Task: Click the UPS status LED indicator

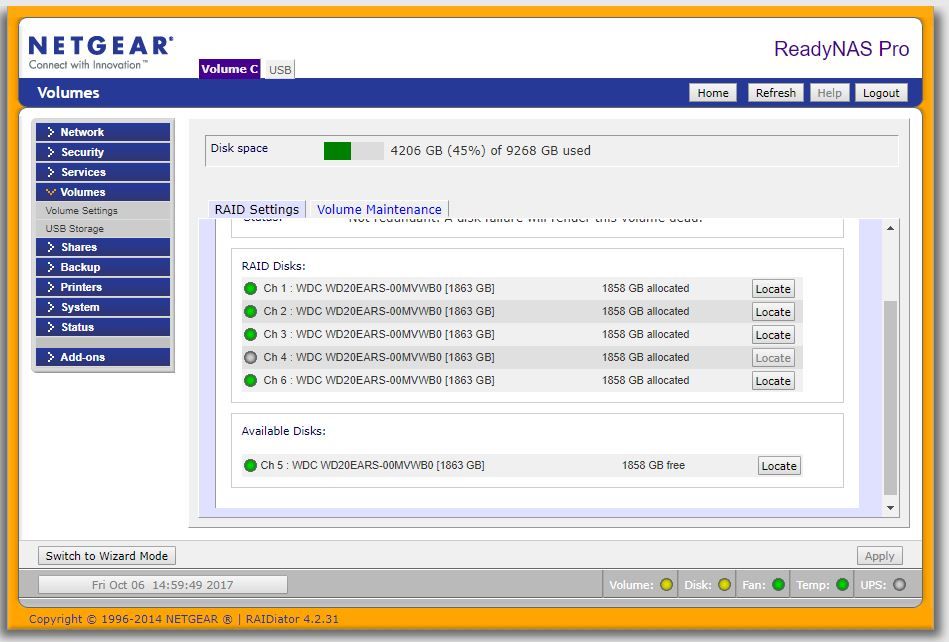Action: [x=899, y=585]
